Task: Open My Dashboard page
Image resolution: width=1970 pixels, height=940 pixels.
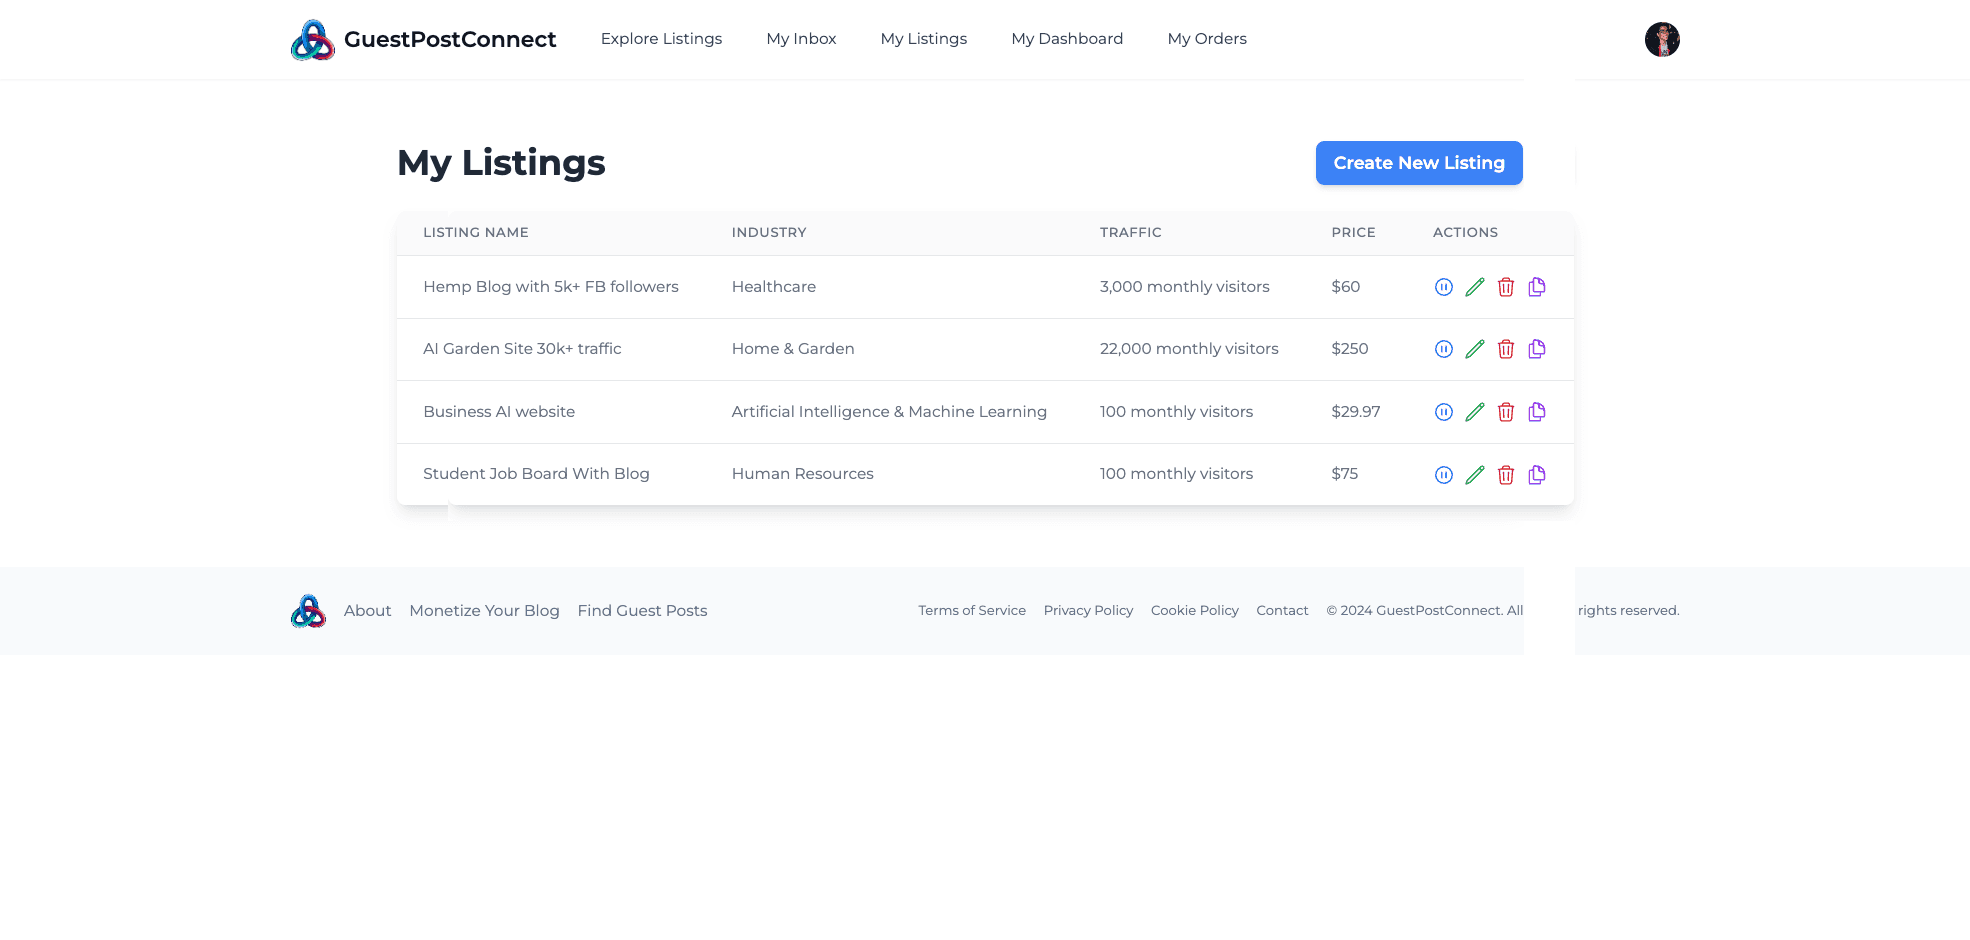Action: click(x=1067, y=39)
